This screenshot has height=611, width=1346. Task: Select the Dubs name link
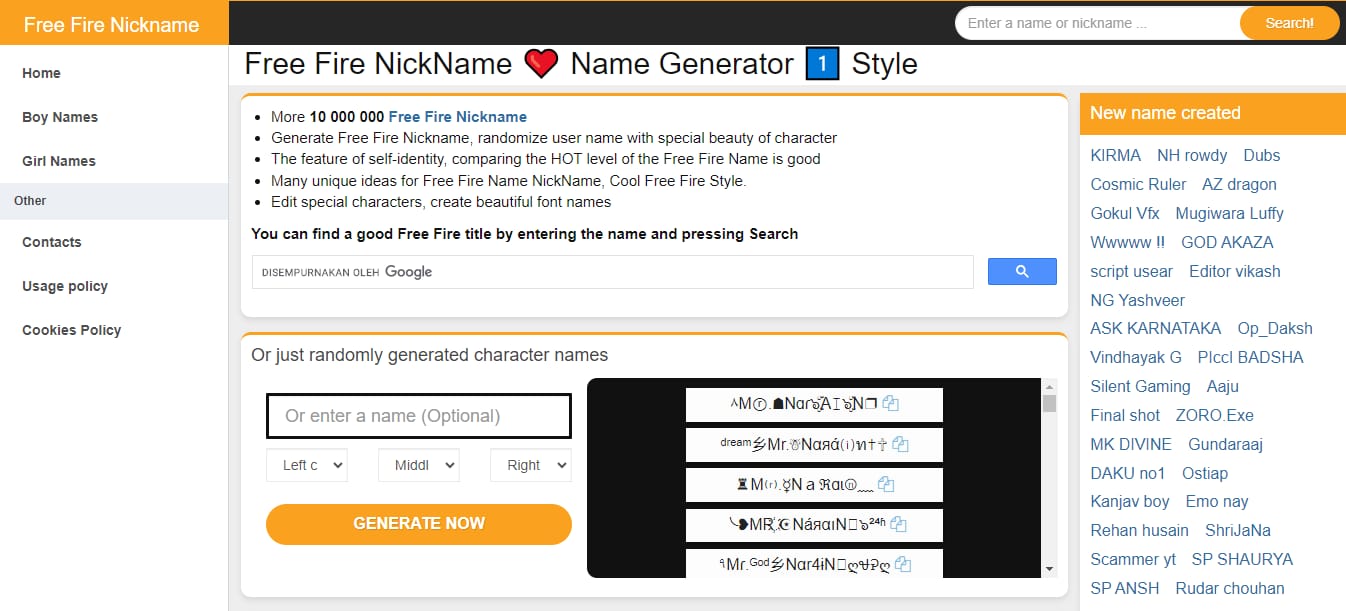[x=1262, y=156]
